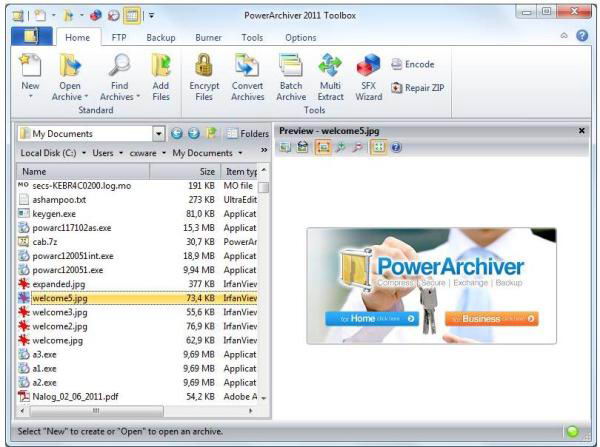Viewport: 600px width, 447px height.
Task: Click the green status indicator in status bar
Action: [572, 432]
